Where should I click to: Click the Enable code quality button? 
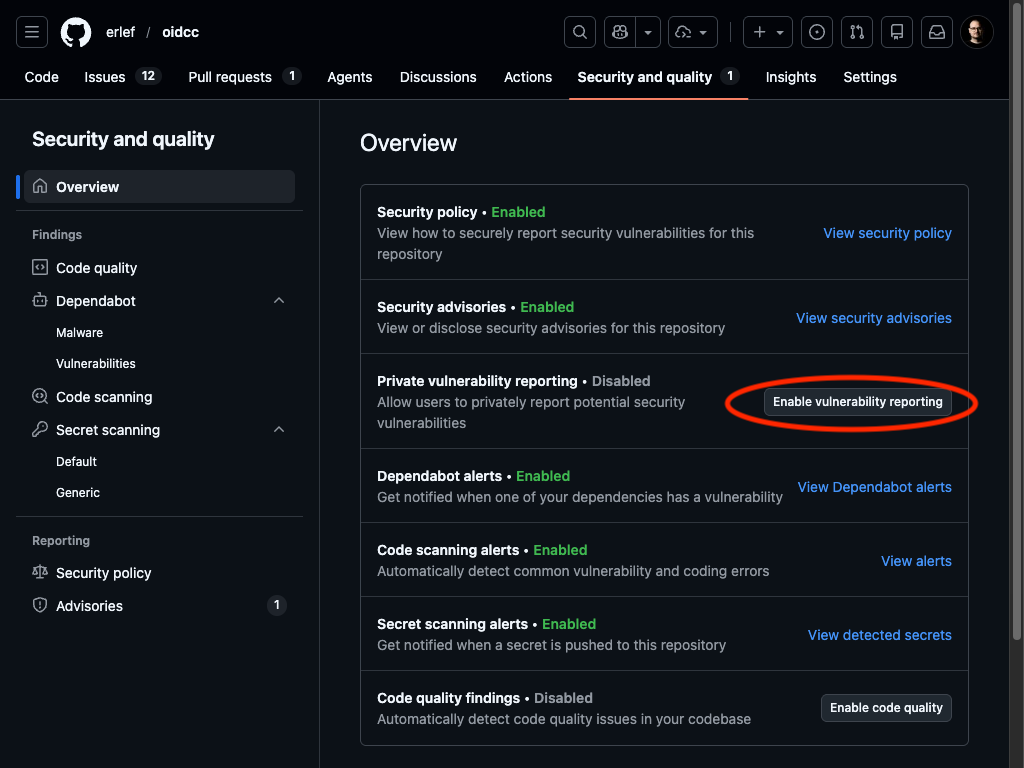click(x=886, y=708)
